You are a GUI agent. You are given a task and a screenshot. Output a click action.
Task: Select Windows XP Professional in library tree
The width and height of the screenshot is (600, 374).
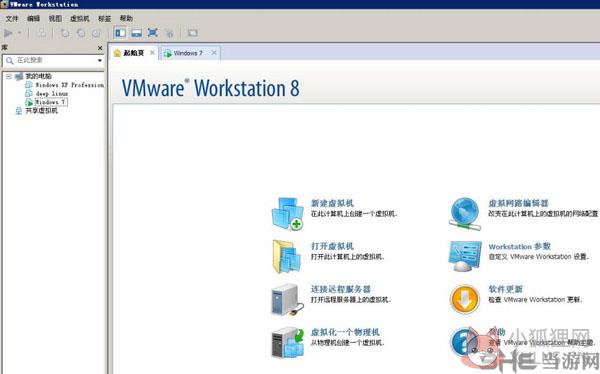click(70, 85)
